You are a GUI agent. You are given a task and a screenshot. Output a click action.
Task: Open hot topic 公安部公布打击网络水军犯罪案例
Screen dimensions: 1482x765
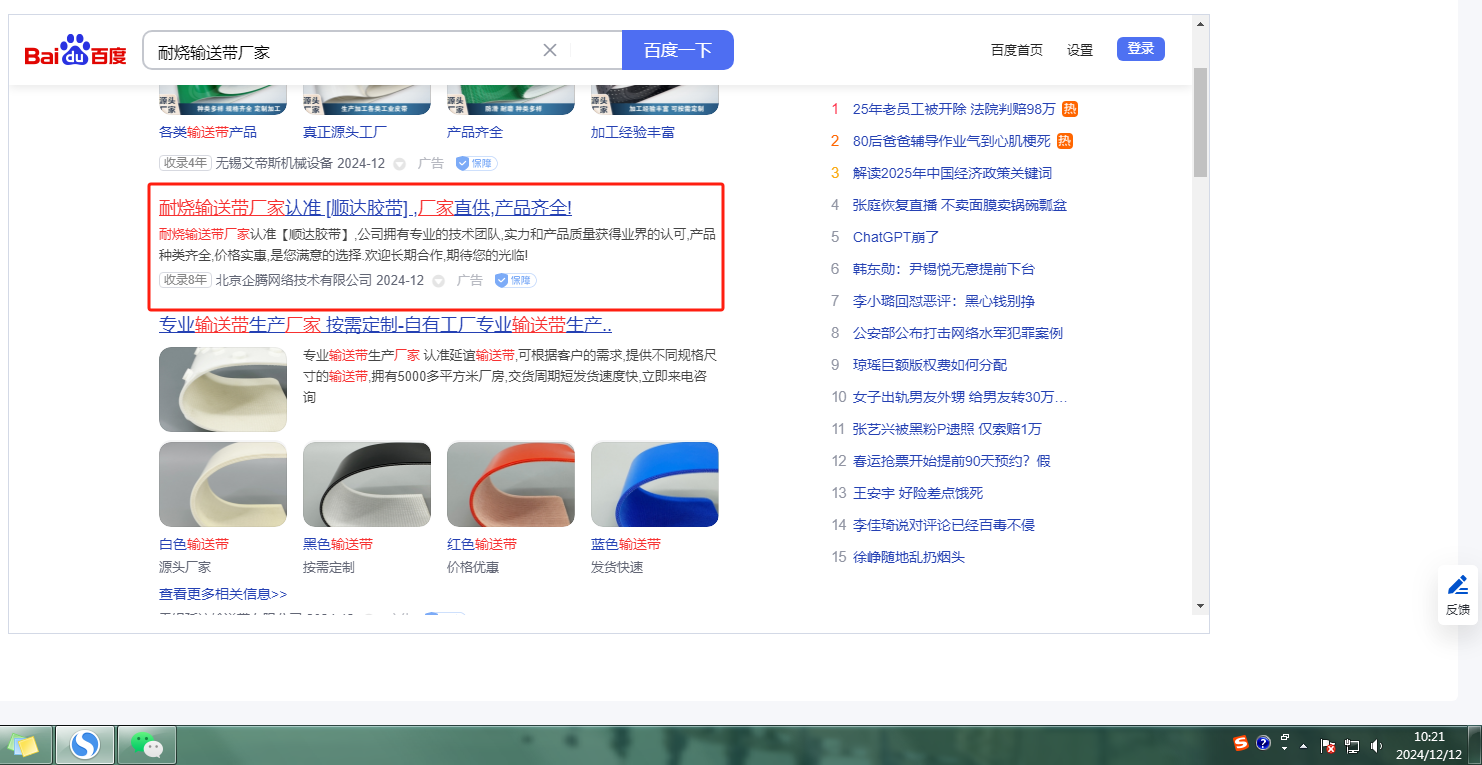[958, 333]
